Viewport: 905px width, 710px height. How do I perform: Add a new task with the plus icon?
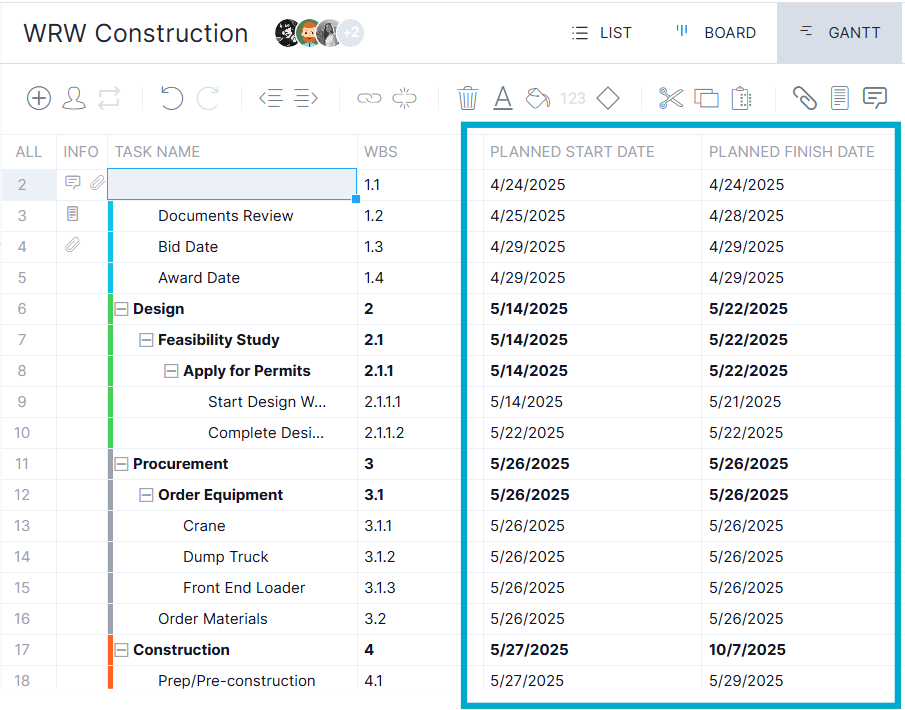coord(38,98)
